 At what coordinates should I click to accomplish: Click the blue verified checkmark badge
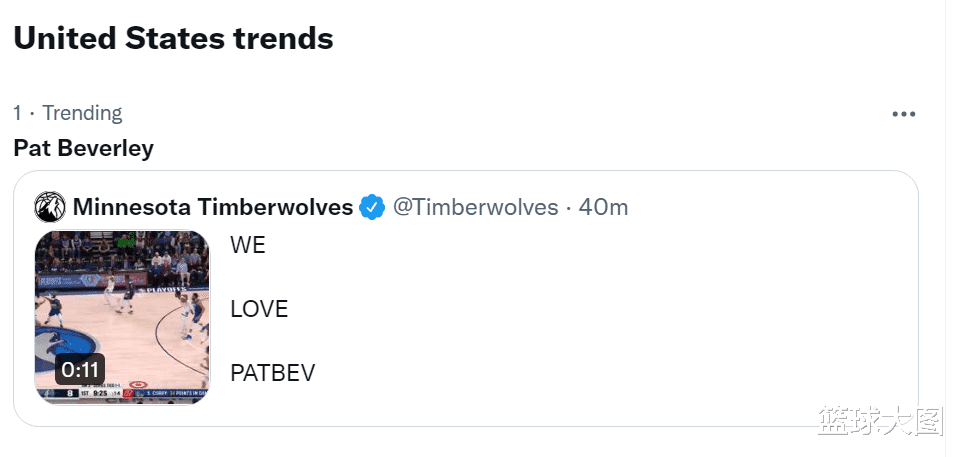tap(371, 207)
